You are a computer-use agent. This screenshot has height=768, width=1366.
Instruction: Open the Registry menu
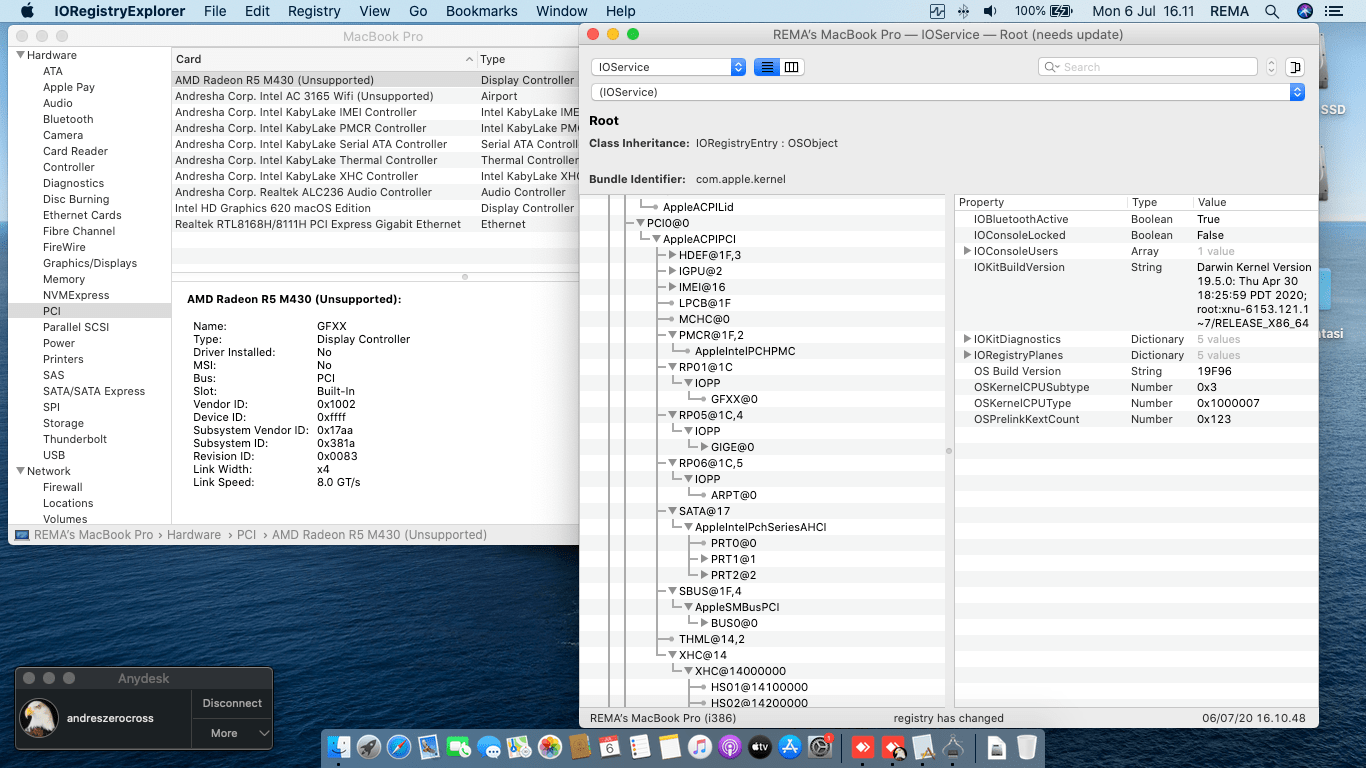314,11
